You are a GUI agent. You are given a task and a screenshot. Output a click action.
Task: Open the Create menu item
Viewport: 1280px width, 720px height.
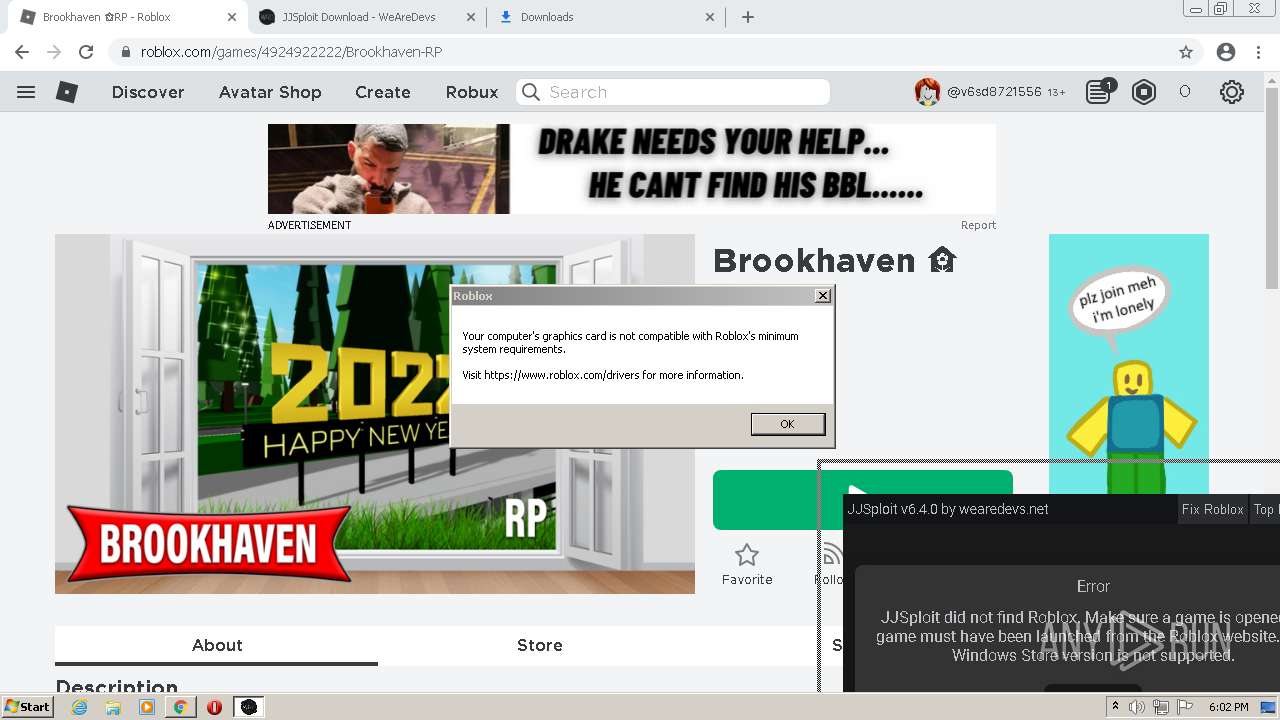point(383,92)
